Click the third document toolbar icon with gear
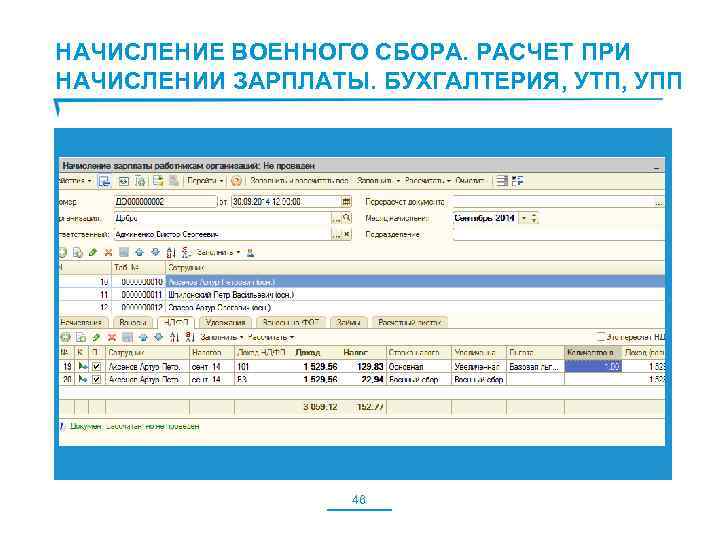 point(141,181)
